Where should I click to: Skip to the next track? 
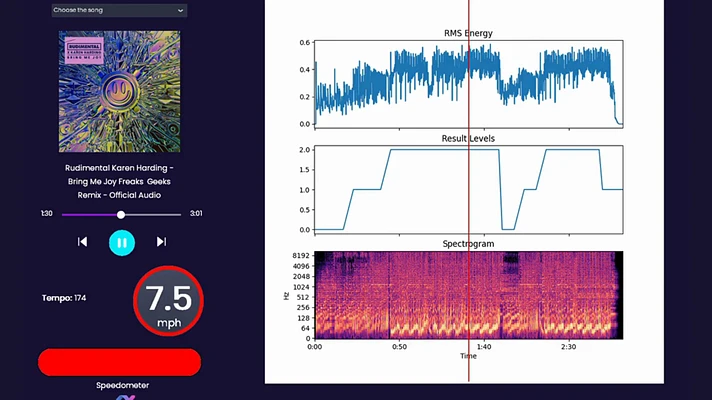point(161,242)
